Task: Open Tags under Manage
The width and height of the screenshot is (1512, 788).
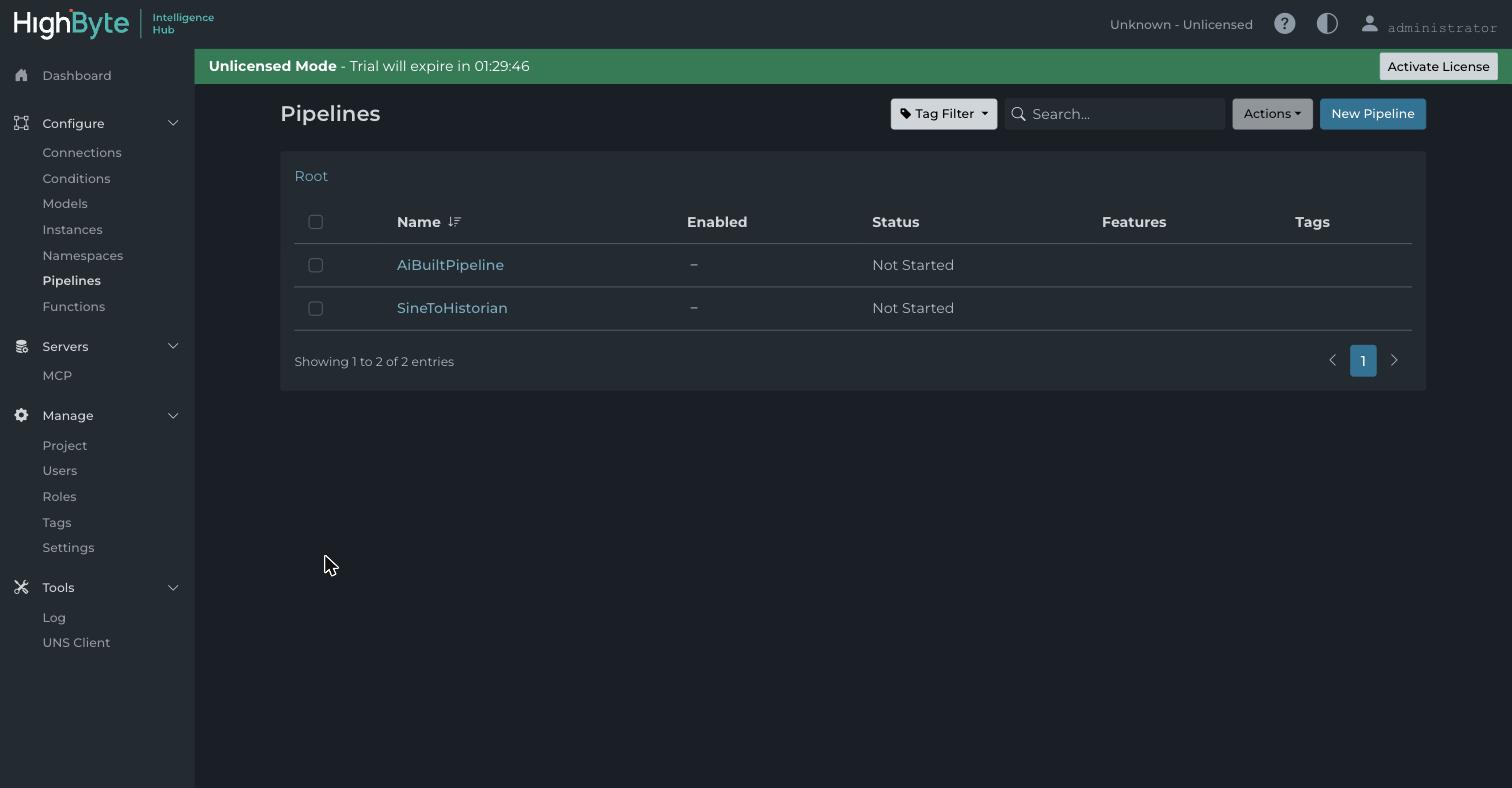Action: [56, 522]
